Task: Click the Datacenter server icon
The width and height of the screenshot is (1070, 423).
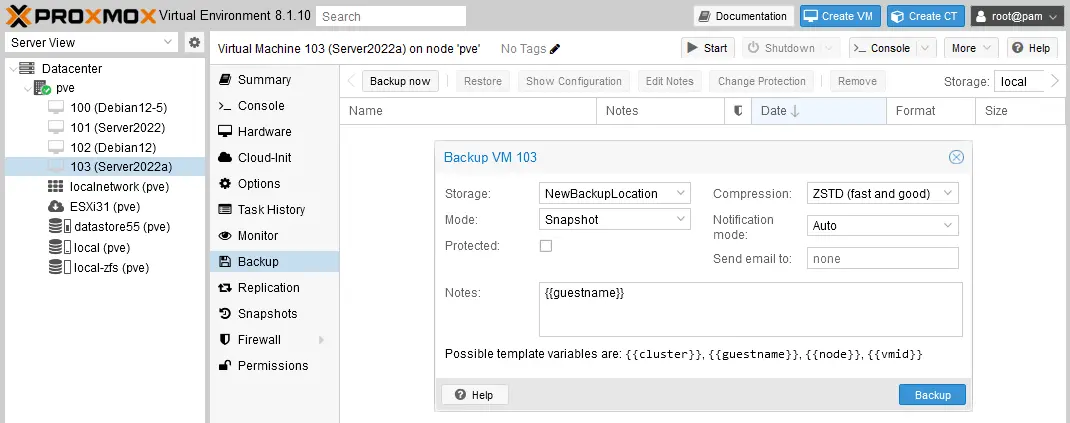Action: click(x=27, y=68)
